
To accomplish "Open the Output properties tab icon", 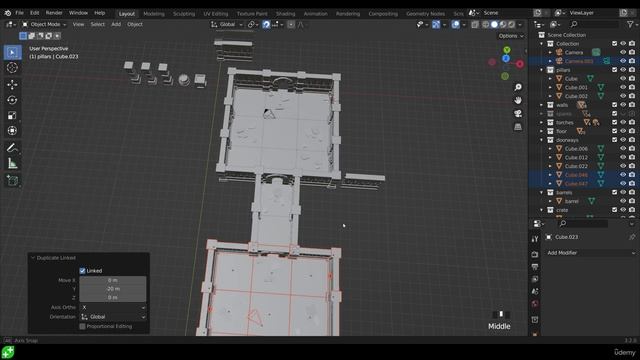I will [x=535, y=267].
